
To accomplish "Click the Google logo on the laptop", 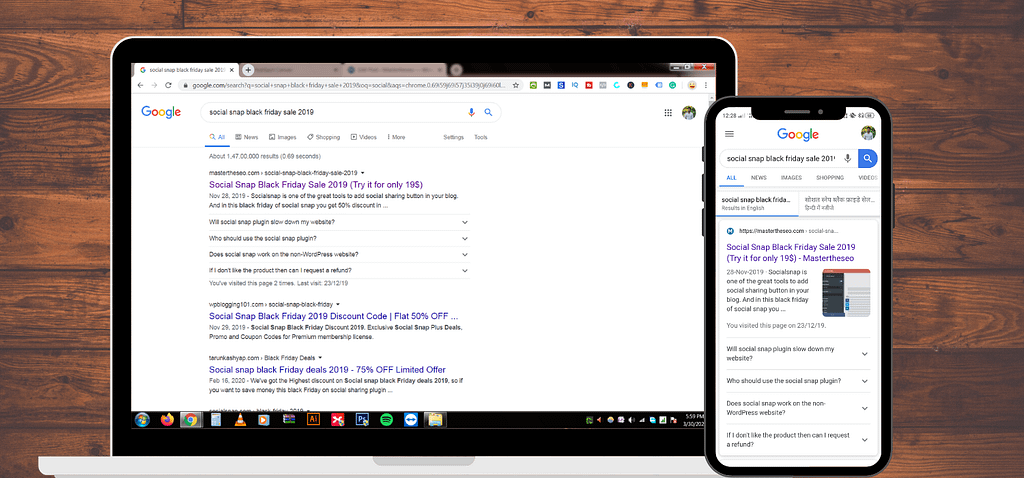I will 161,112.
